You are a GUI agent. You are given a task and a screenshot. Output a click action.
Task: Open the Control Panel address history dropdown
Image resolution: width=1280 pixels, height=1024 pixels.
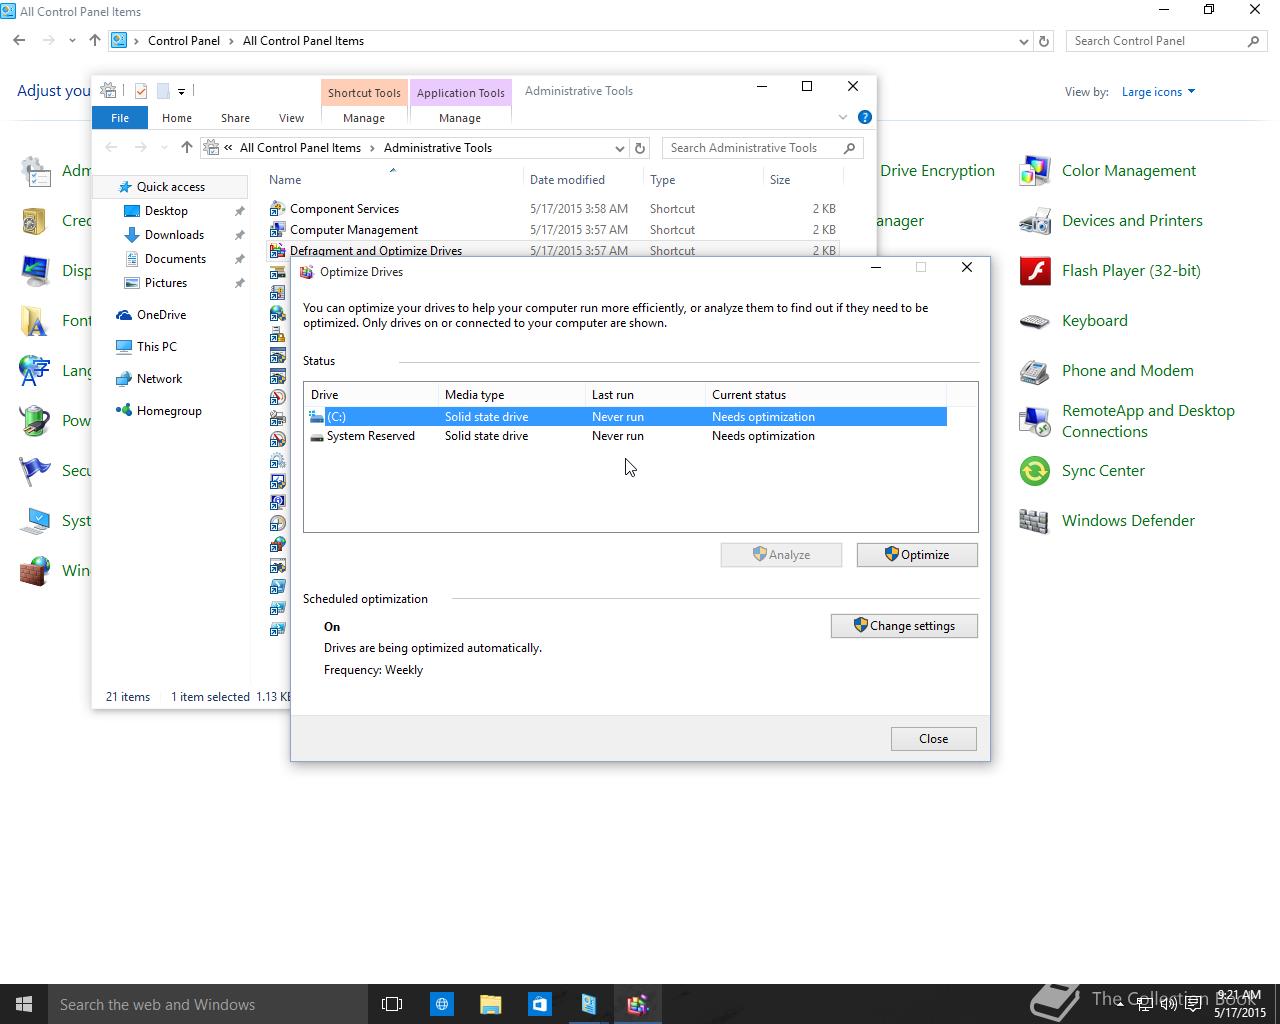click(1023, 41)
